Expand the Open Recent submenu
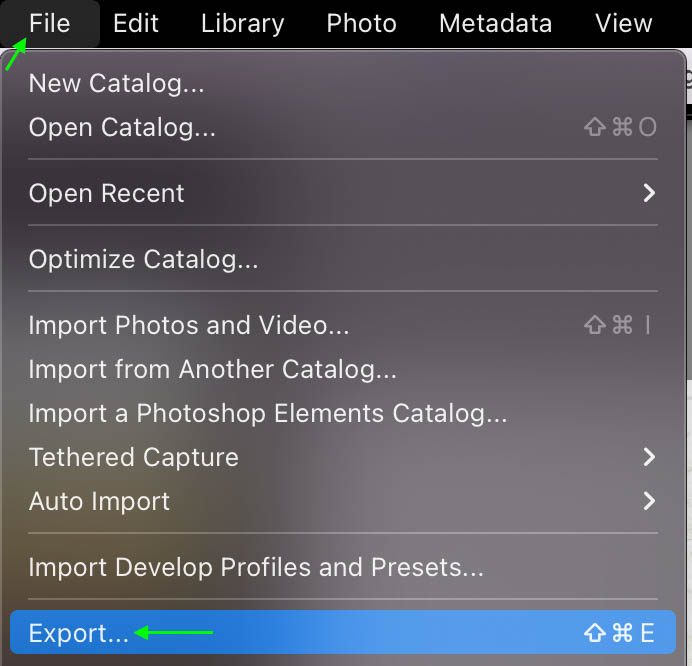 coord(343,193)
